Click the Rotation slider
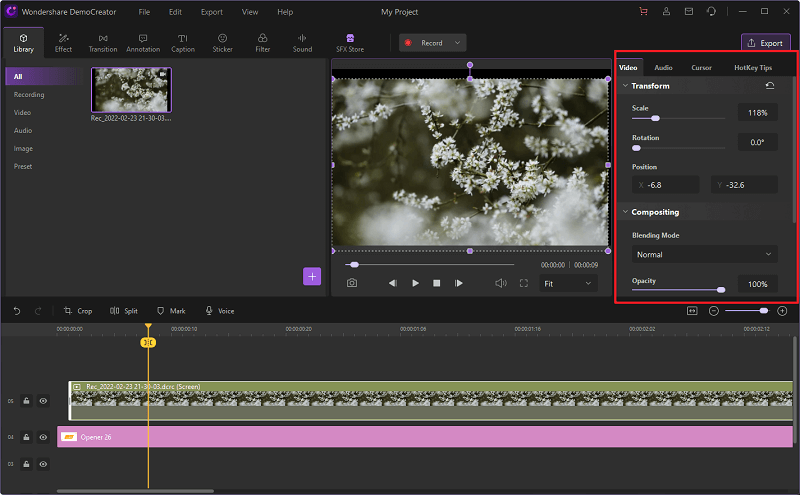The image size is (800, 495). pos(678,148)
